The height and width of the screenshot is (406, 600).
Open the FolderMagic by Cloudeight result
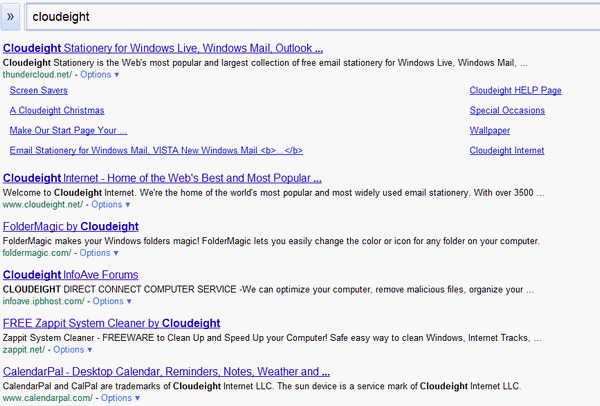pos(71,227)
